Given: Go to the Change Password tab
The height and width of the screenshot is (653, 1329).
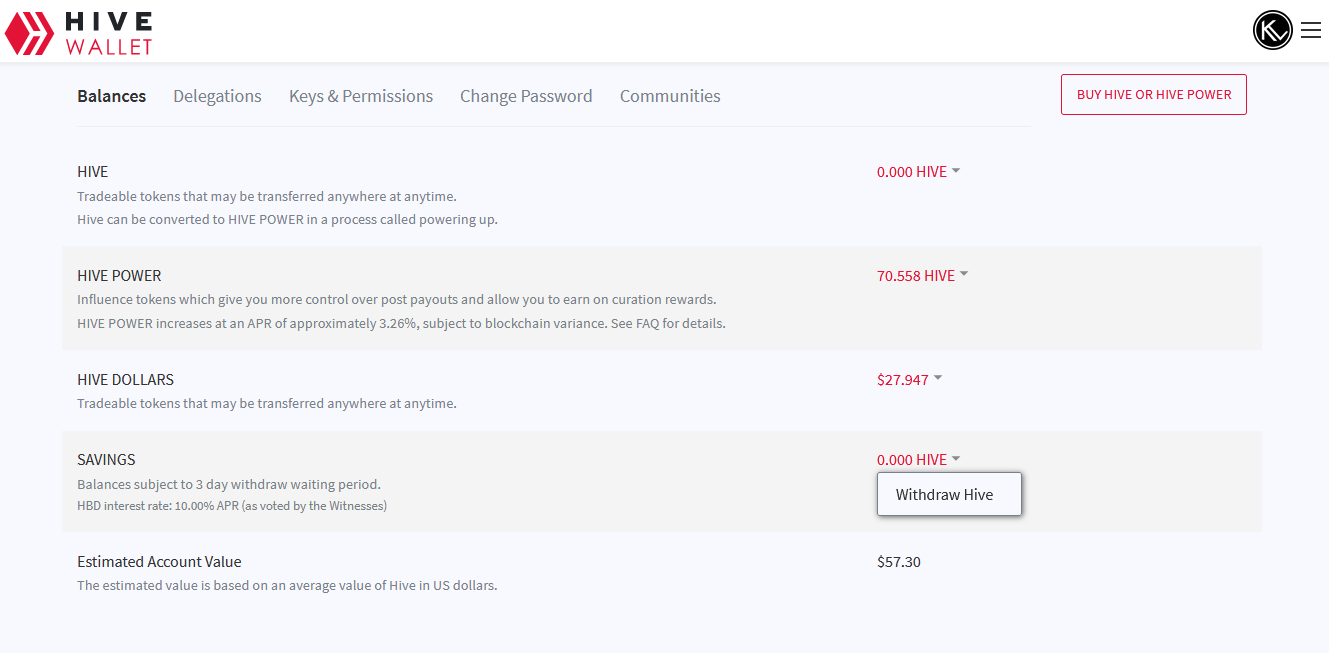Looking at the screenshot, I should [x=526, y=96].
